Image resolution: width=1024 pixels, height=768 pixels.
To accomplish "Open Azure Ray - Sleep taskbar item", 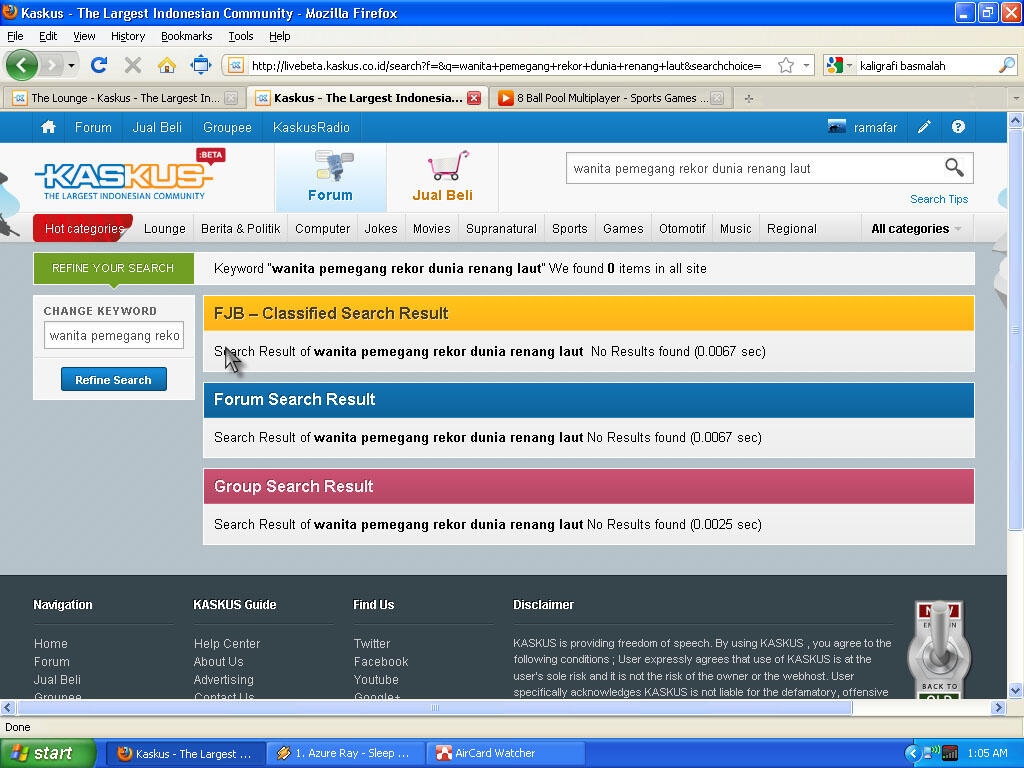I will click(345, 754).
